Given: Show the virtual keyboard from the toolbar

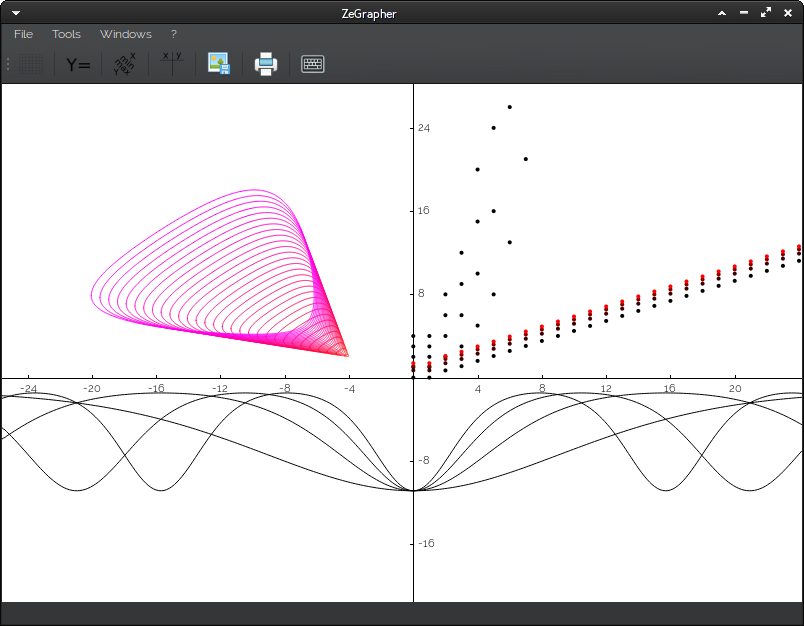Looking at the screenshot, I should point(313,64).
